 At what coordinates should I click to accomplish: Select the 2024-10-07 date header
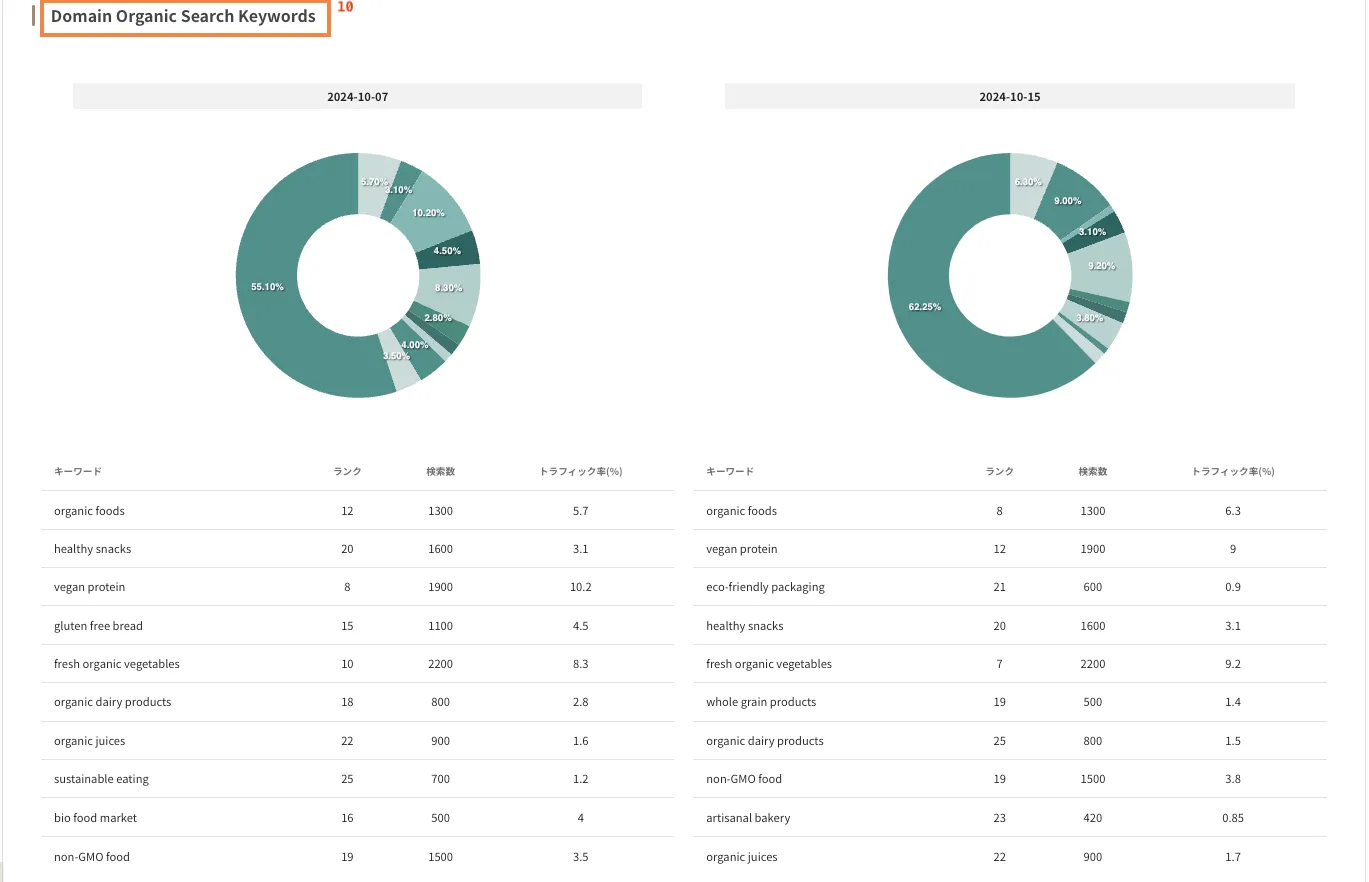tap(357, 97)
